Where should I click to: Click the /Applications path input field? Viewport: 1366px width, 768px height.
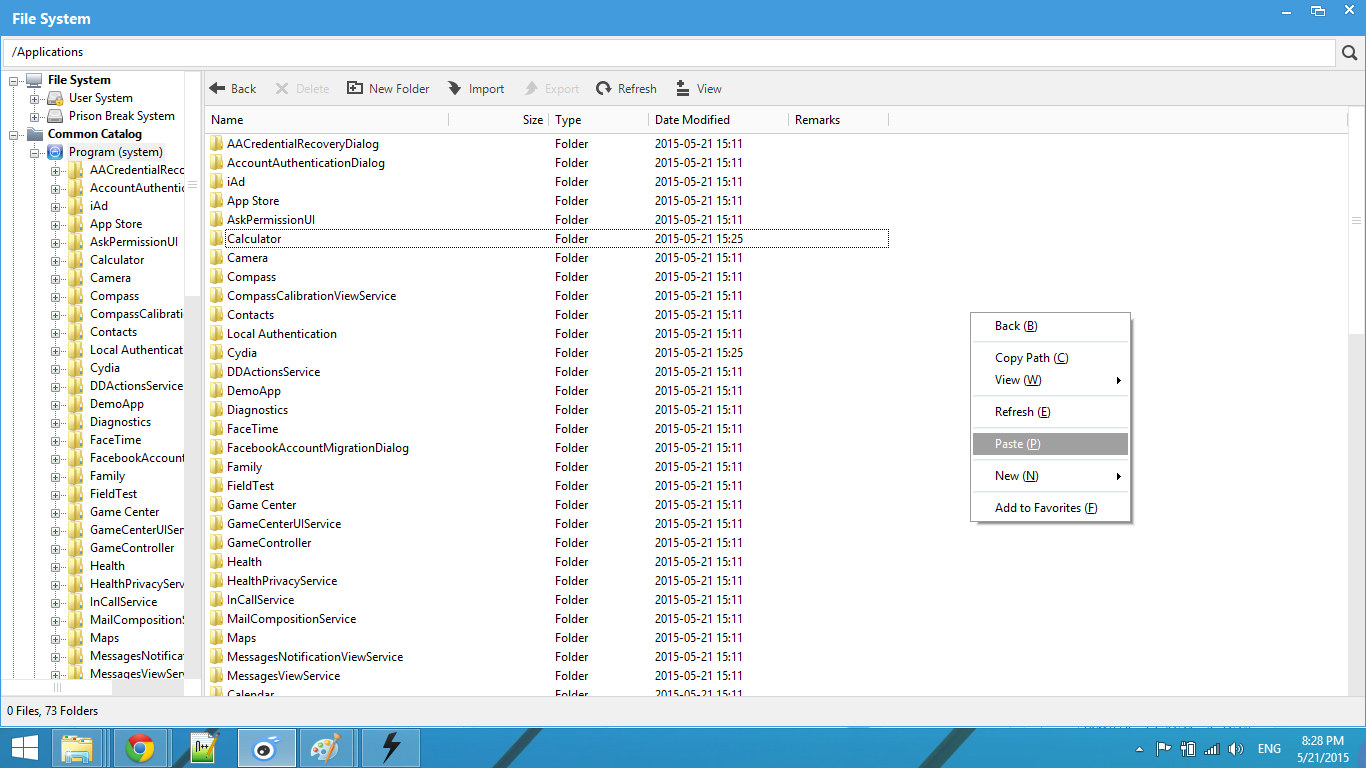point(668,52)
